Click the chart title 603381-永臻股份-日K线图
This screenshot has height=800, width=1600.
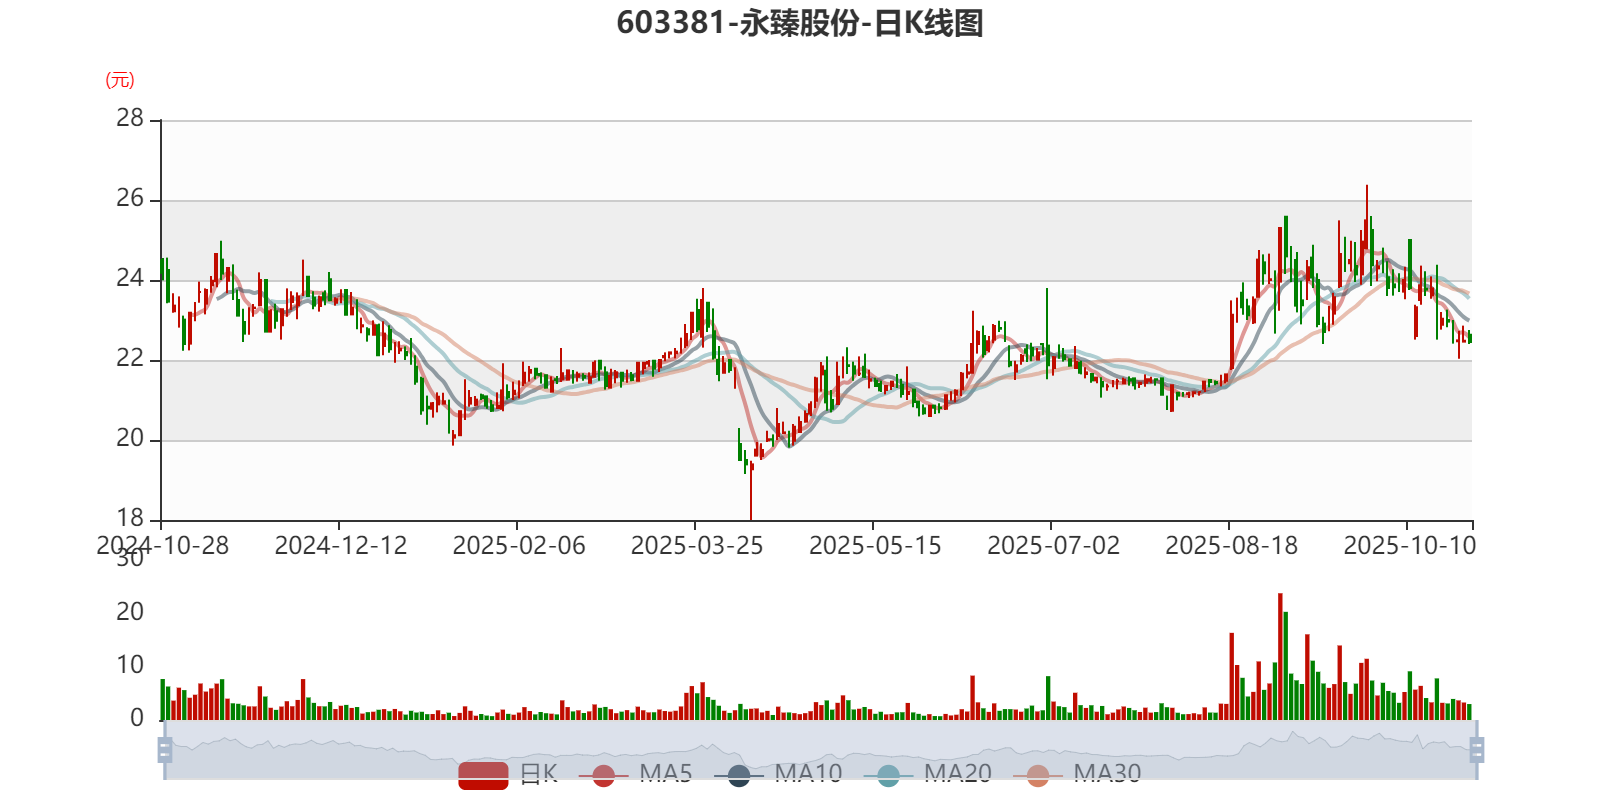800,23
